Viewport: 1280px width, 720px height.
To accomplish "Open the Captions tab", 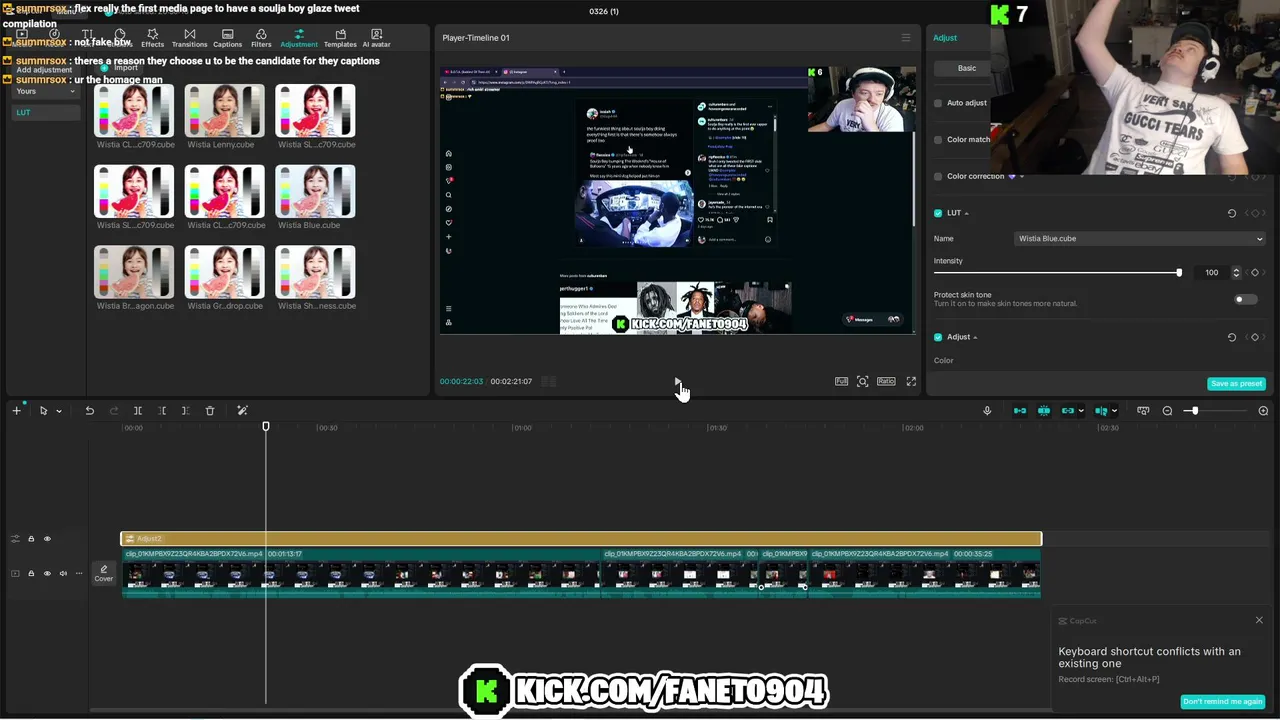I will tap(227, 39).
